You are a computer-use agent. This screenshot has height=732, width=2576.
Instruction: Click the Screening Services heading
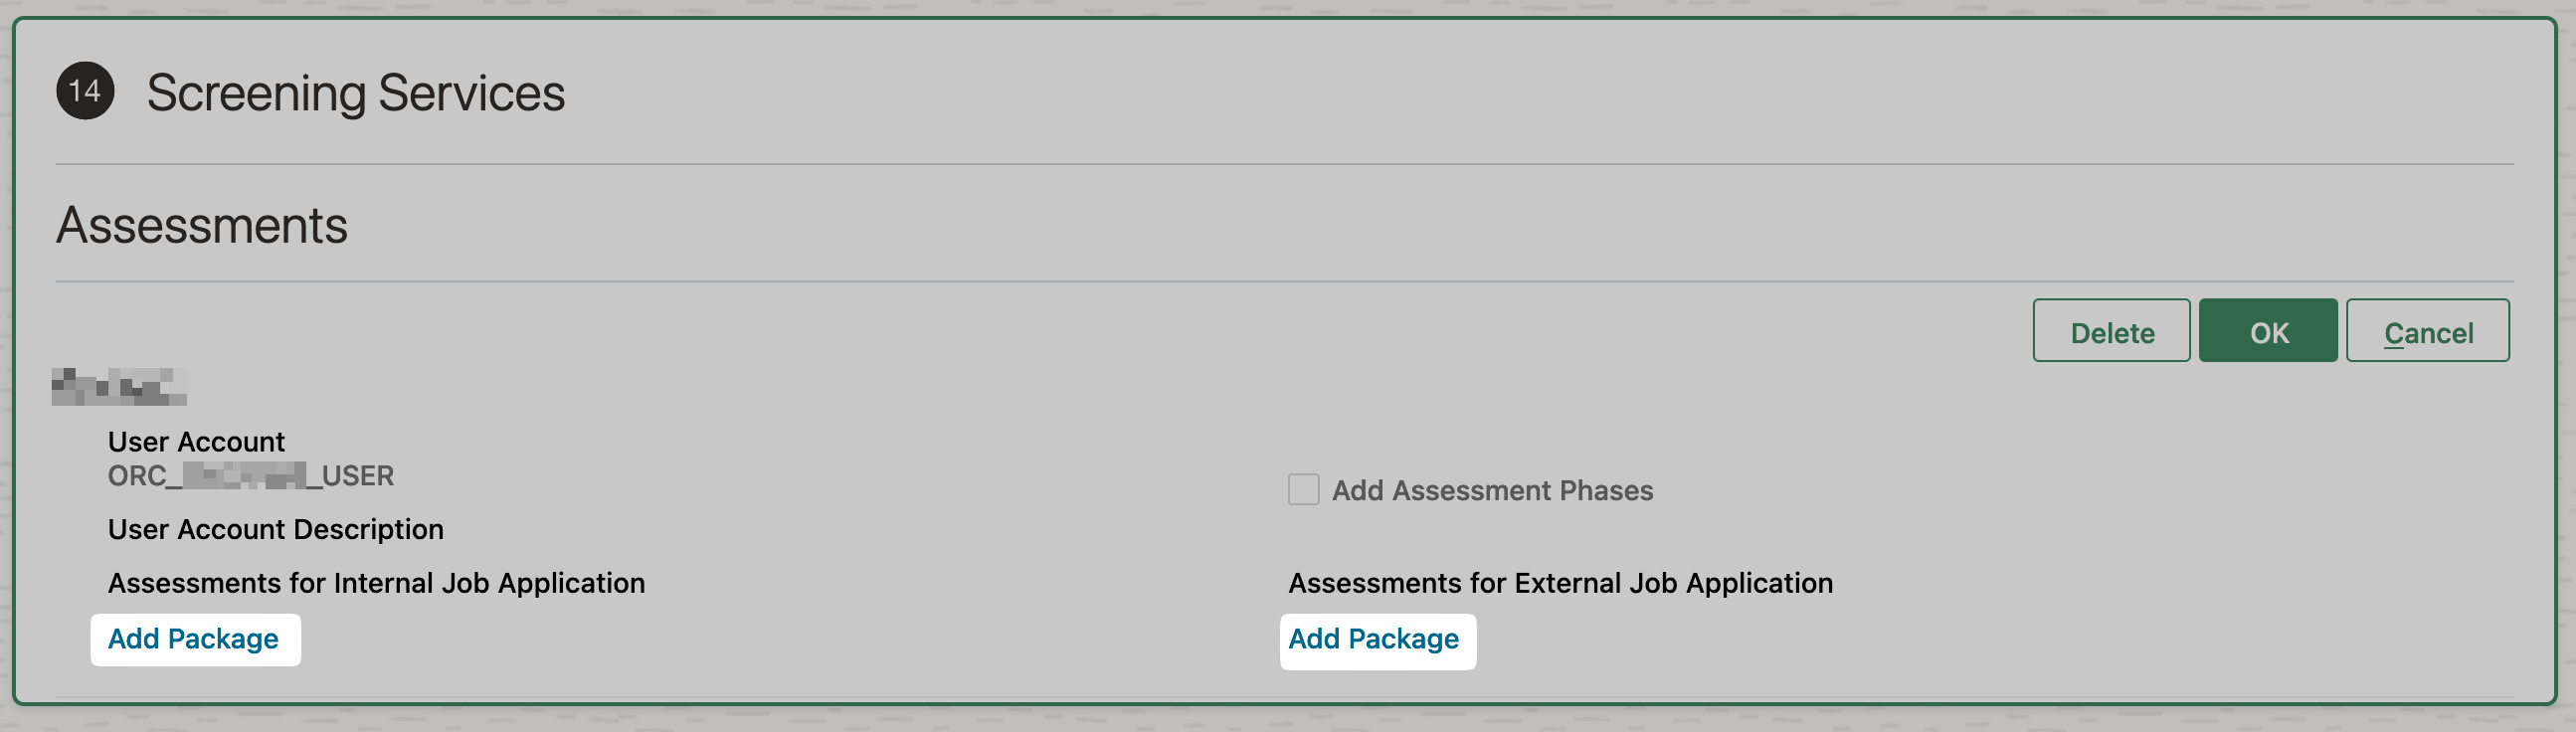click(x=356, y=93)
